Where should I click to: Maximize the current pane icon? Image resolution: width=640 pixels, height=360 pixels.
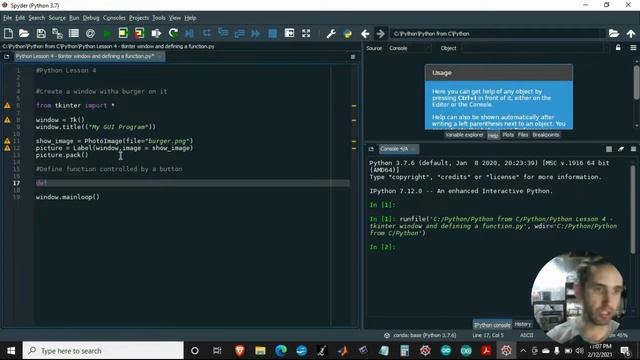(x=289, y=33)
